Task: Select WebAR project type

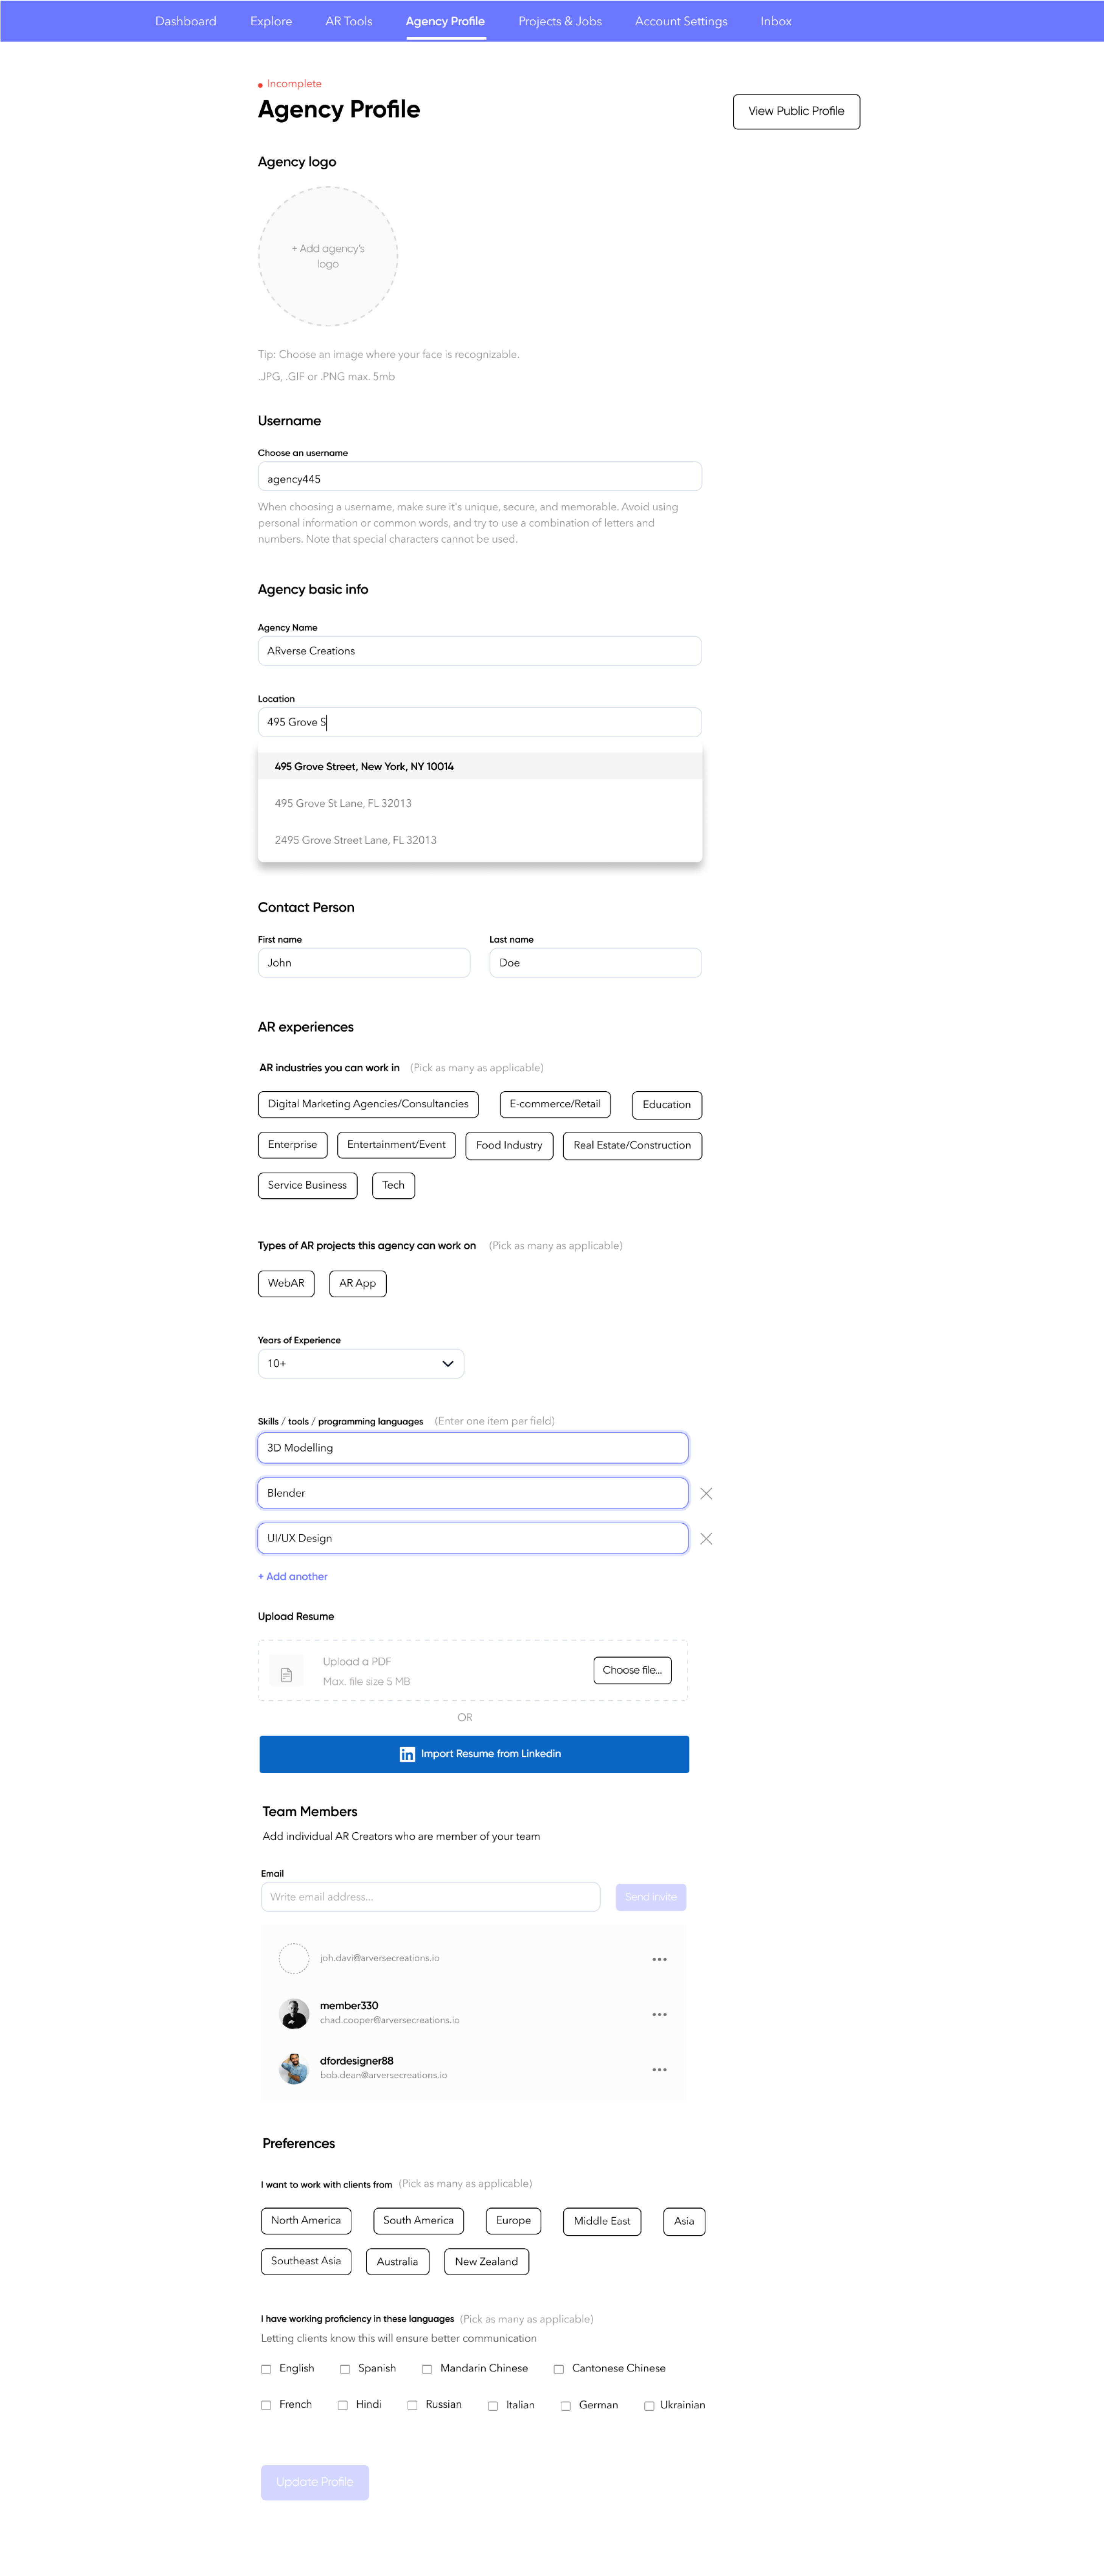Action: (x=286, y=1283)
